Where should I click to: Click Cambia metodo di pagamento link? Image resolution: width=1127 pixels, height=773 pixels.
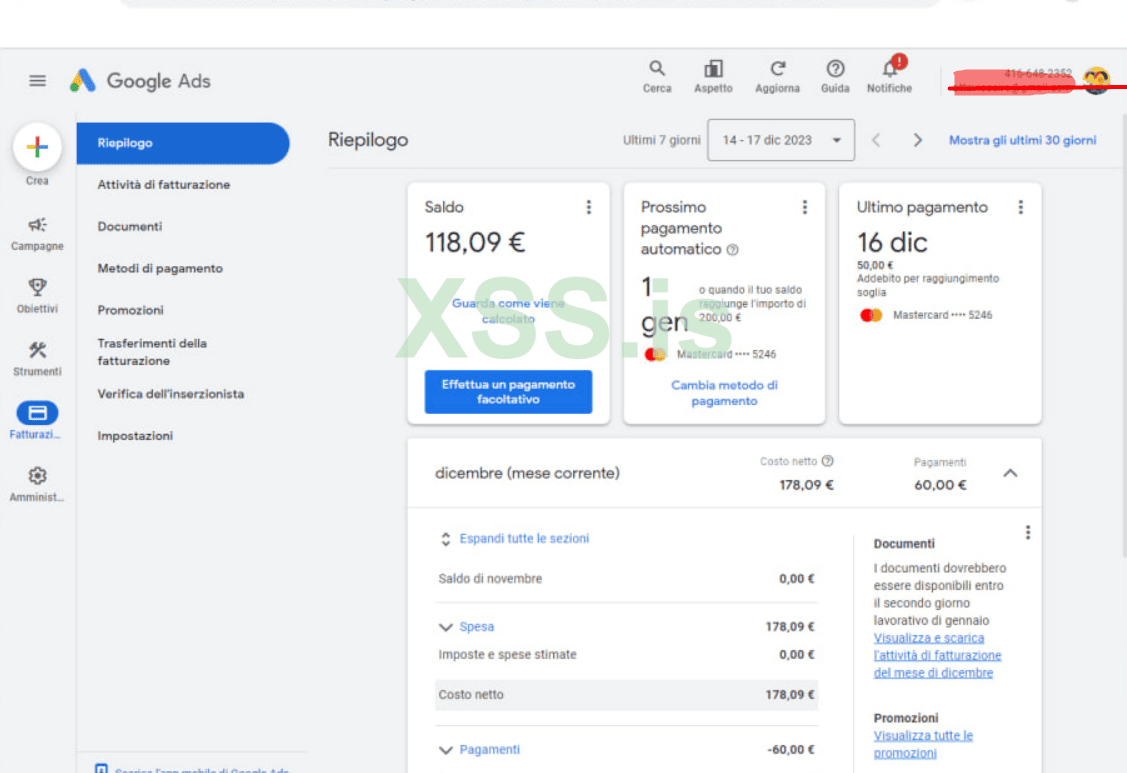724,393
